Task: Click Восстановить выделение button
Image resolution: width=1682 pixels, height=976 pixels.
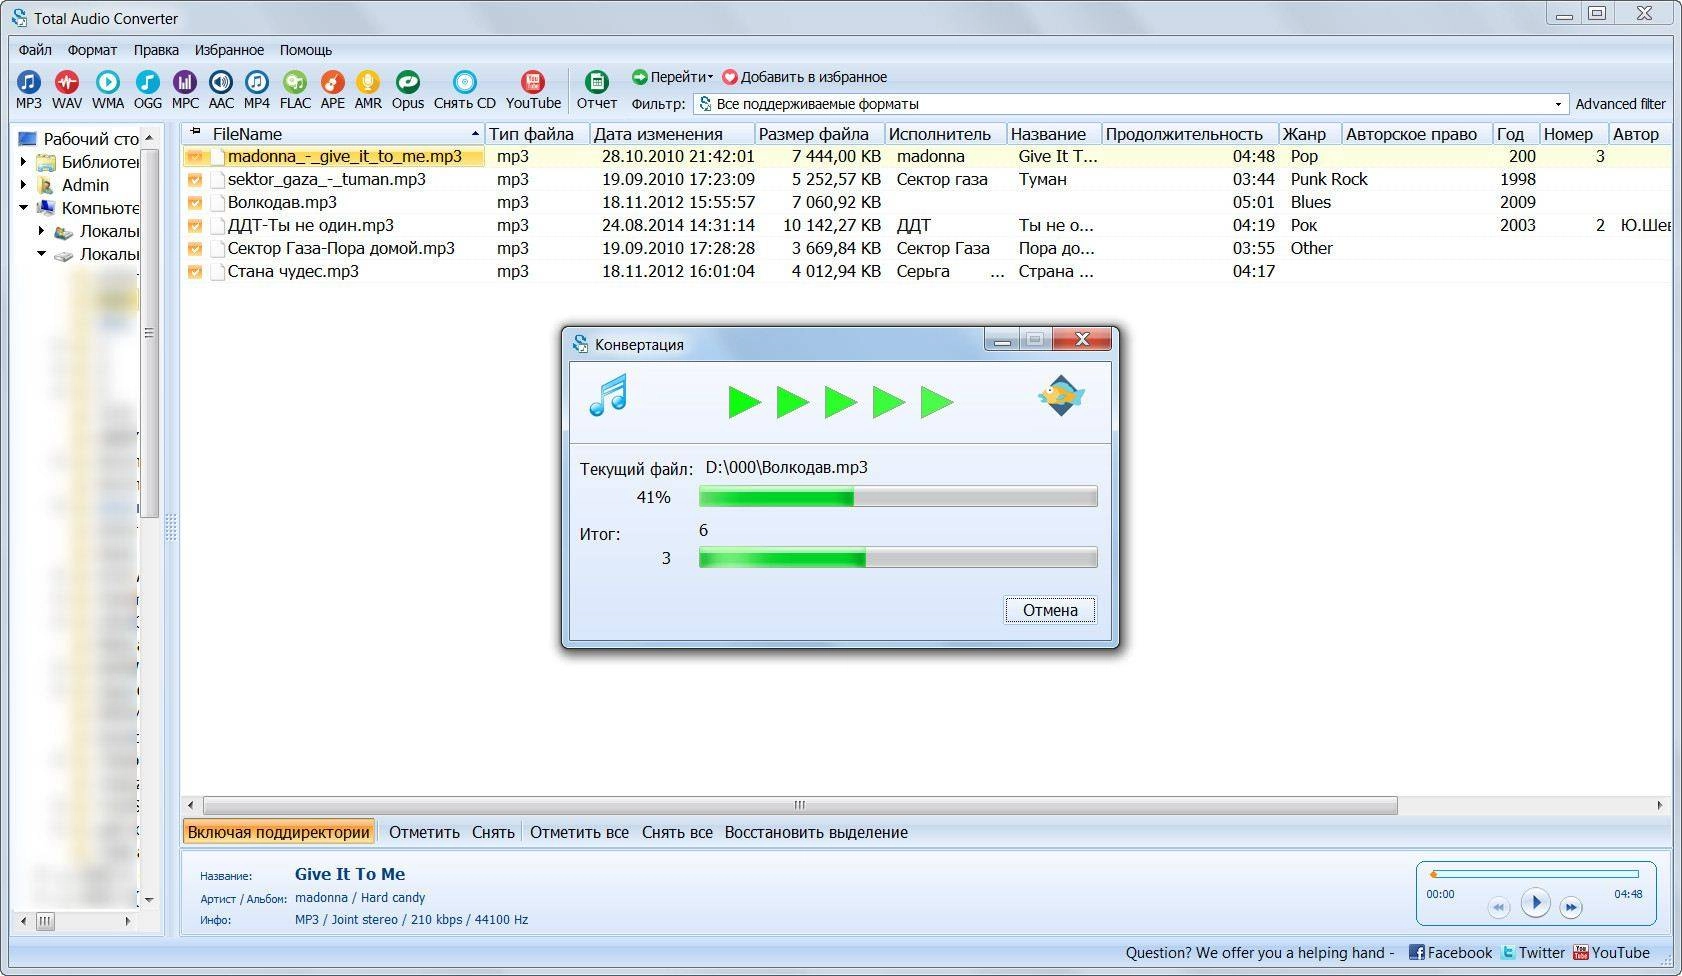Action: tap(816, 832)
